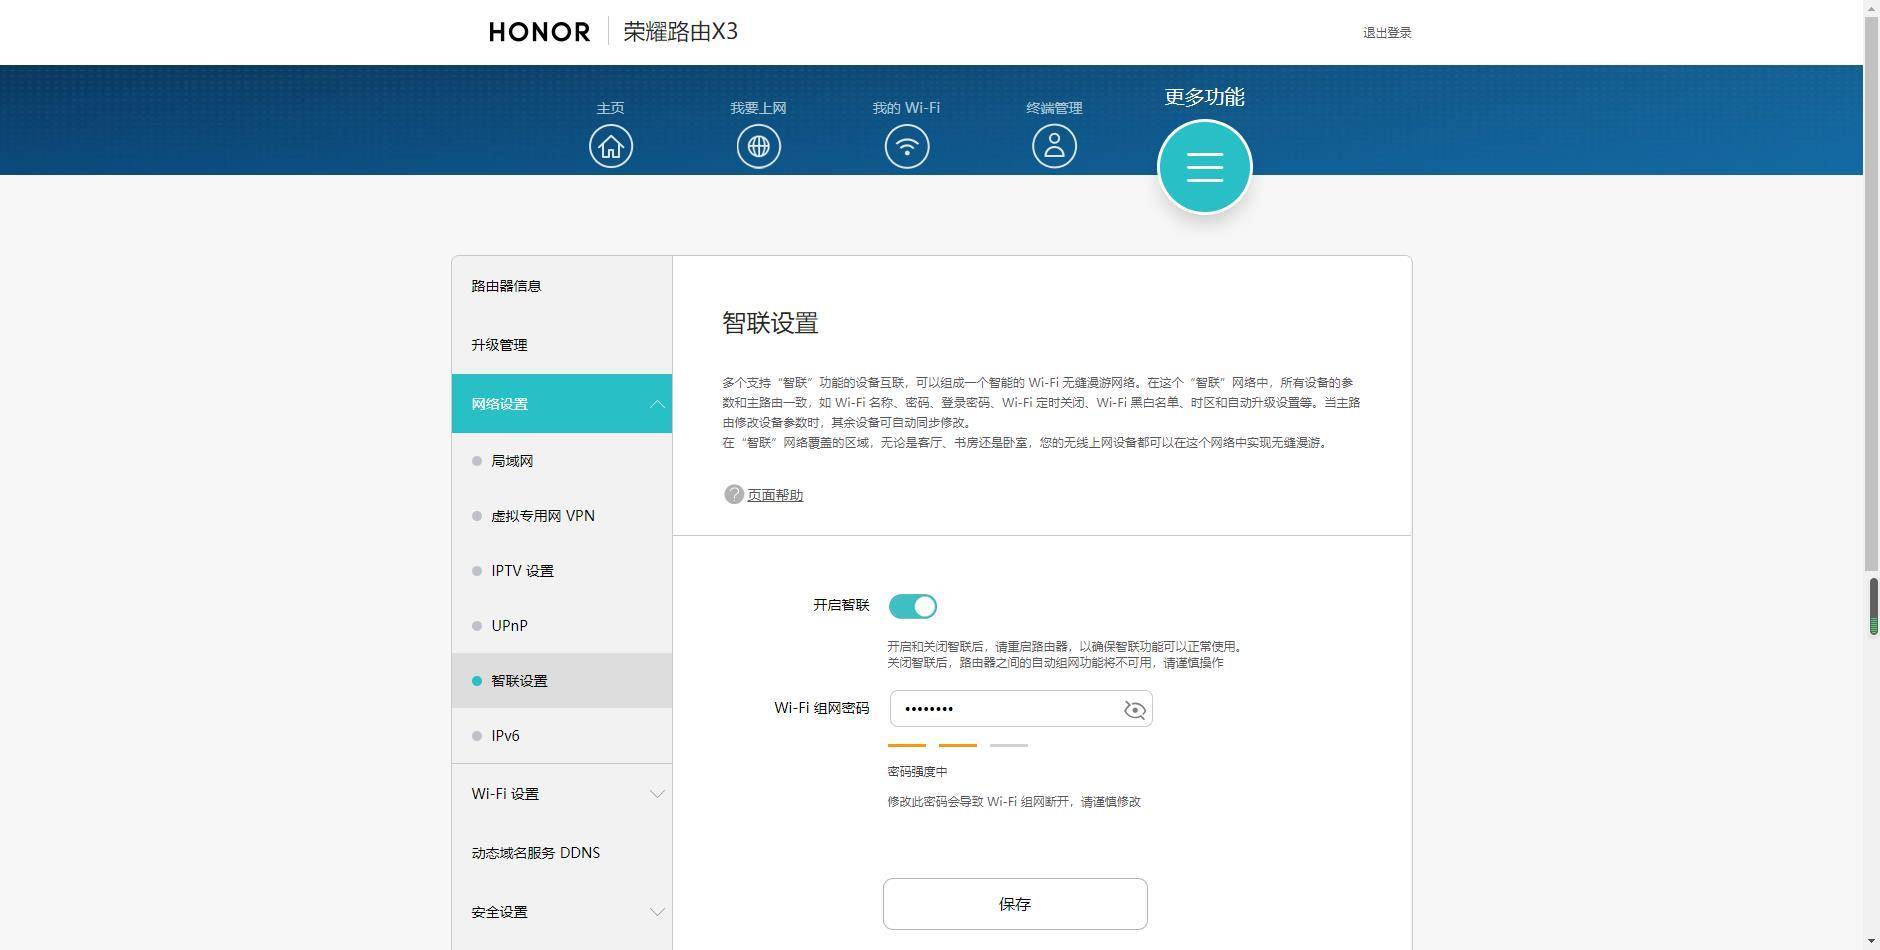
Task: Open 终端管理 device management icon
Action: point(1053,145)
